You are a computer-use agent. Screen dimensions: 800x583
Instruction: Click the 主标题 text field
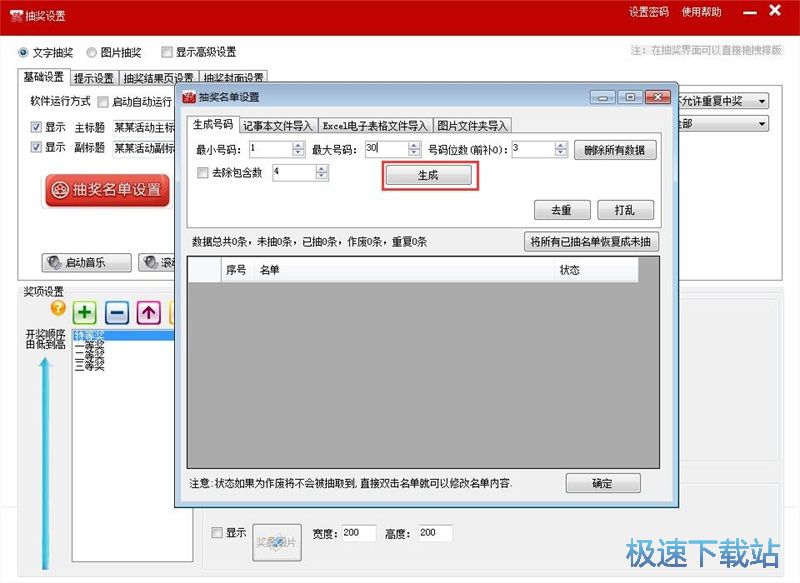coord(143,127)
